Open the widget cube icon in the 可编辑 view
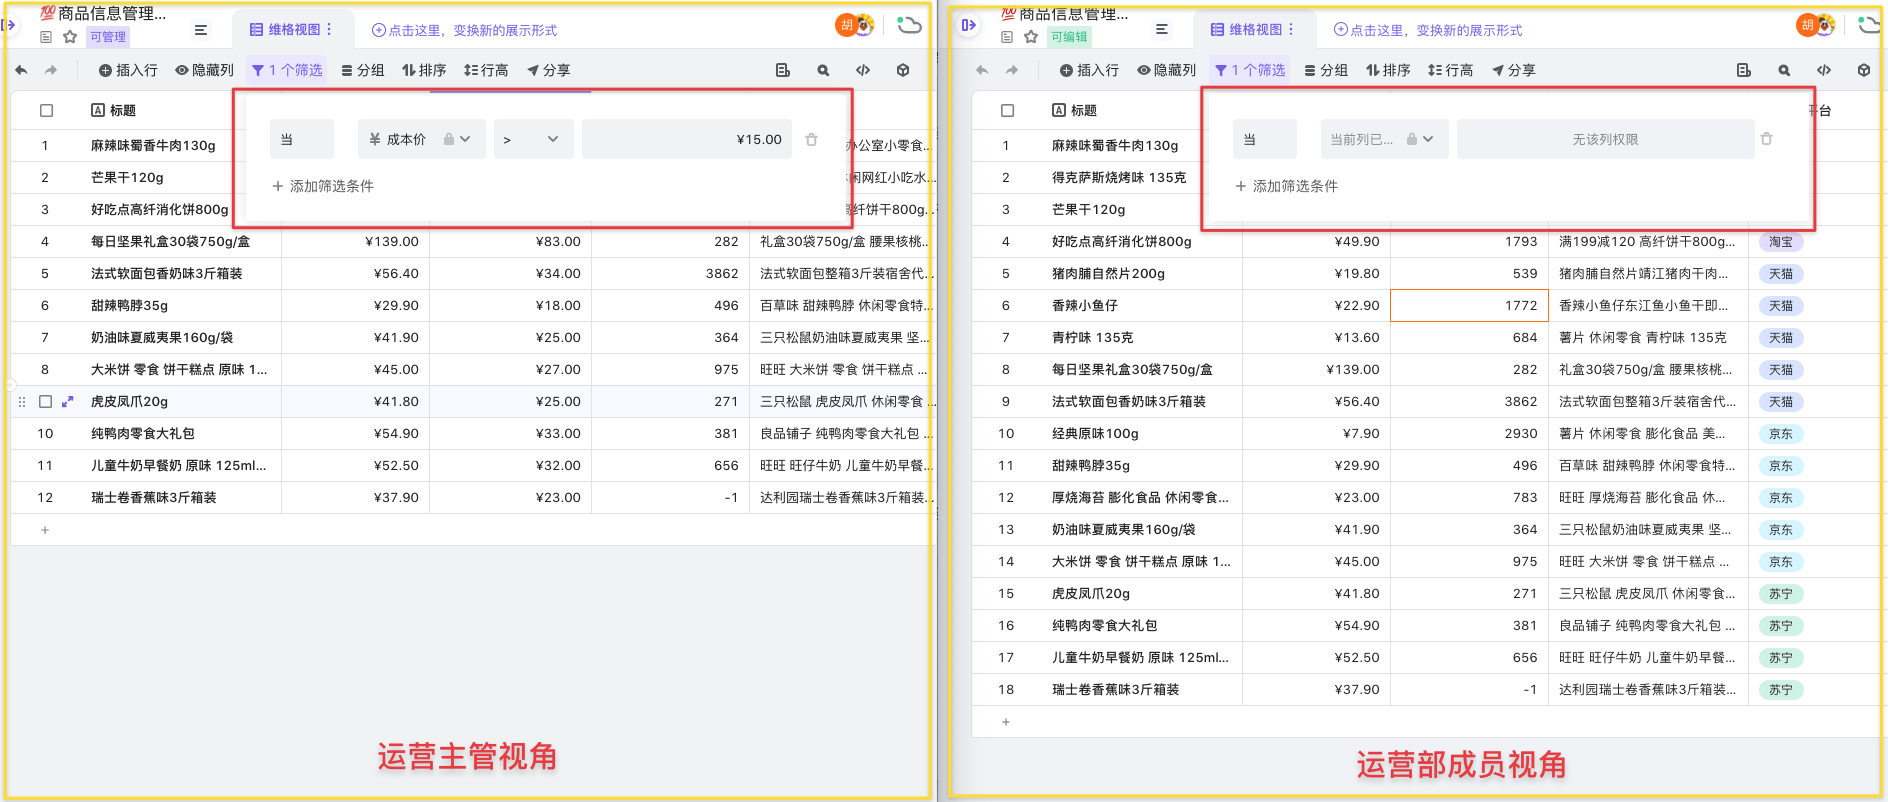 point(1864,71)
